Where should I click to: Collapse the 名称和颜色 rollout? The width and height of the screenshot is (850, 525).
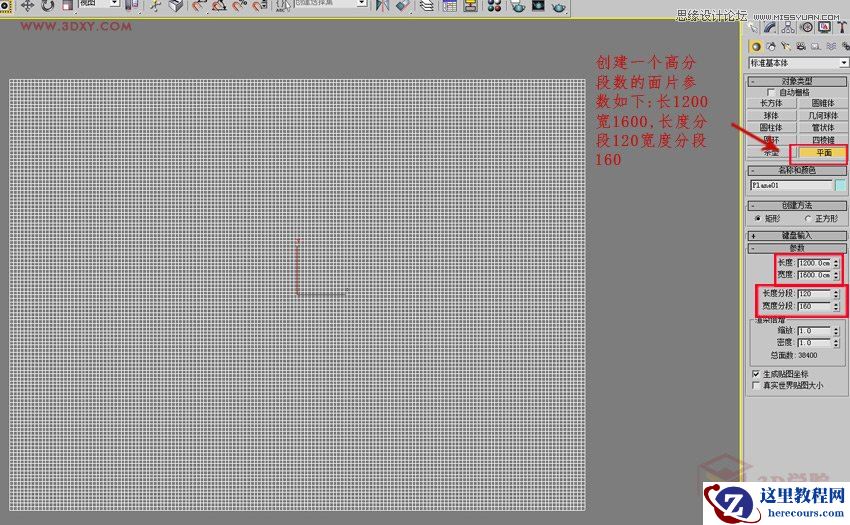[x=797, y=170]
